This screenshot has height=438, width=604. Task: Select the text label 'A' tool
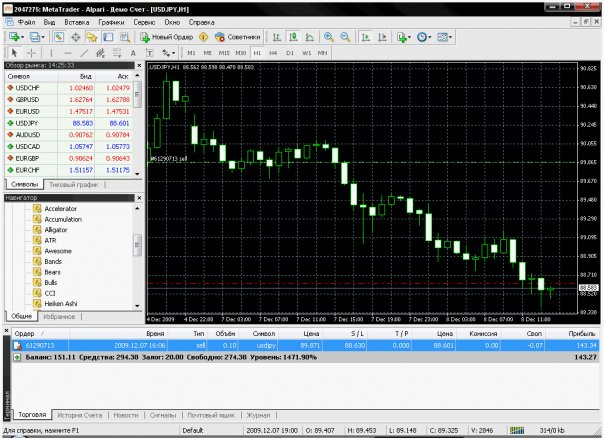135,51
